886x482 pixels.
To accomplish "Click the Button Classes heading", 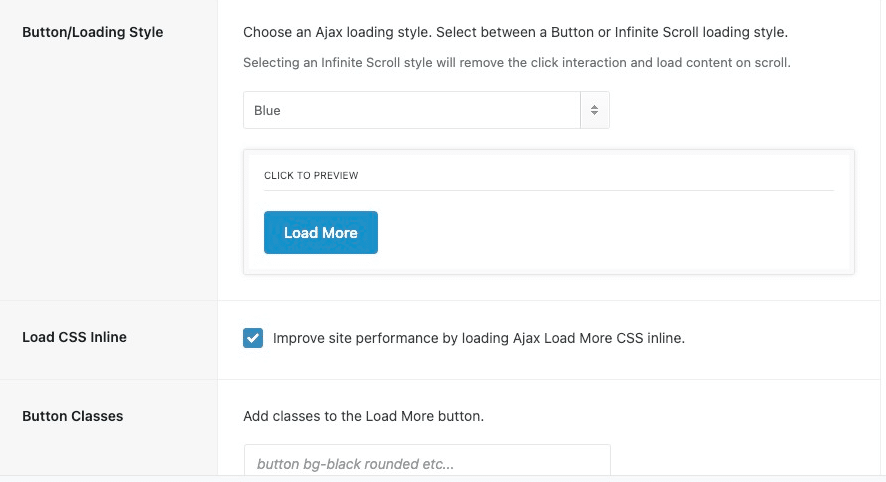I will 72,416.
